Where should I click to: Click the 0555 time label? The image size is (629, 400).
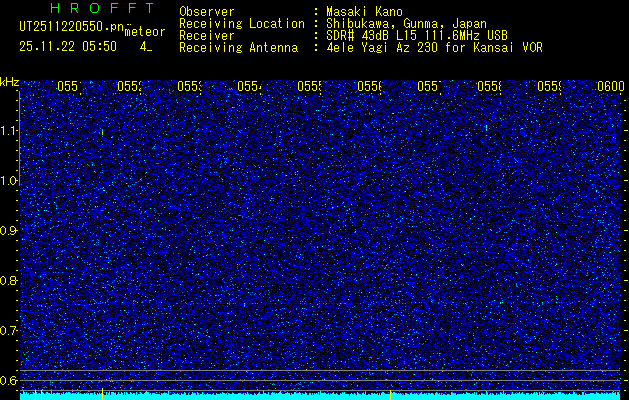309,86
